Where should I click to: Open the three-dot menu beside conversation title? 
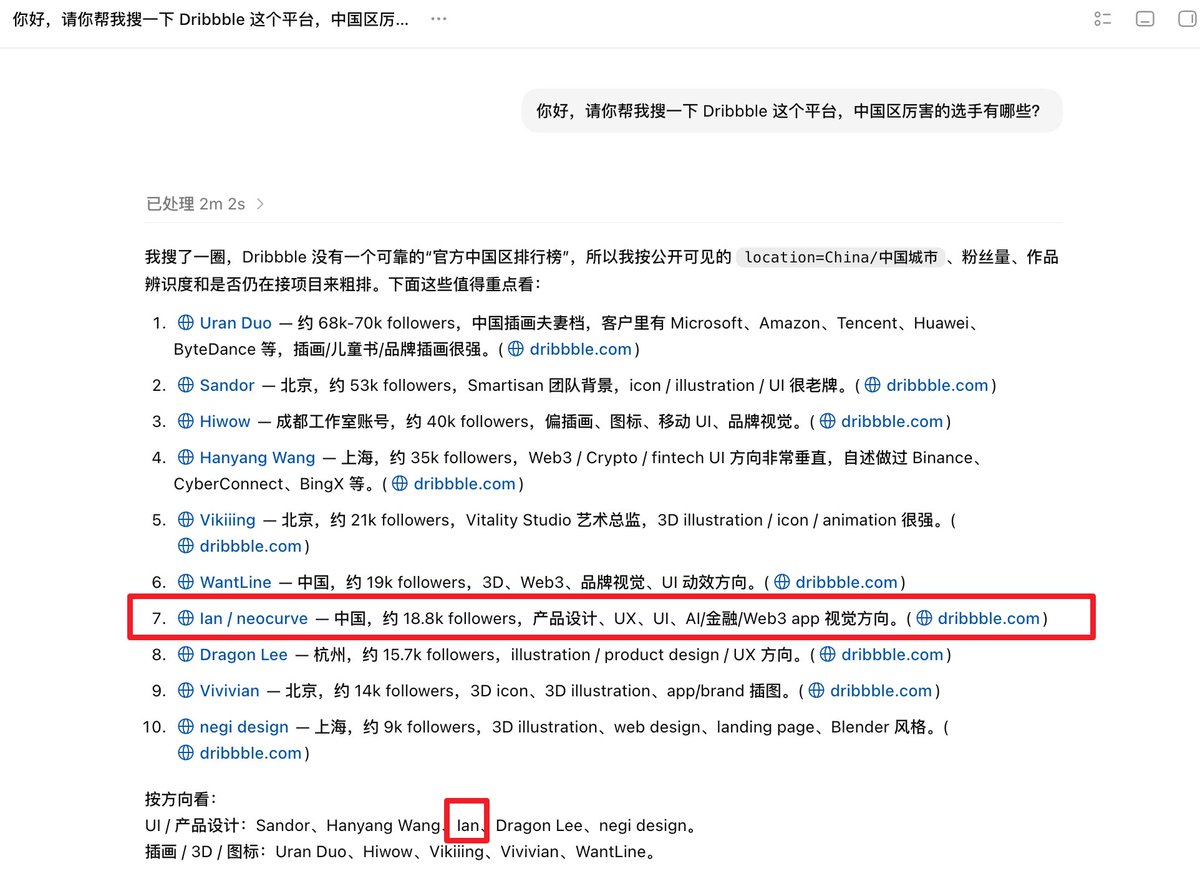click(438, 19)
